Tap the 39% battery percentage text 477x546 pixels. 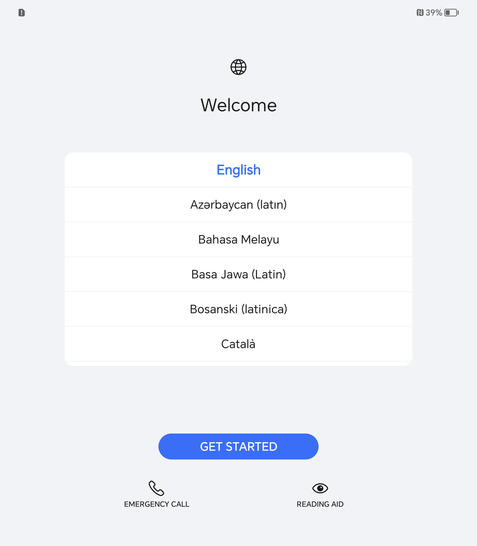point(434,13)
